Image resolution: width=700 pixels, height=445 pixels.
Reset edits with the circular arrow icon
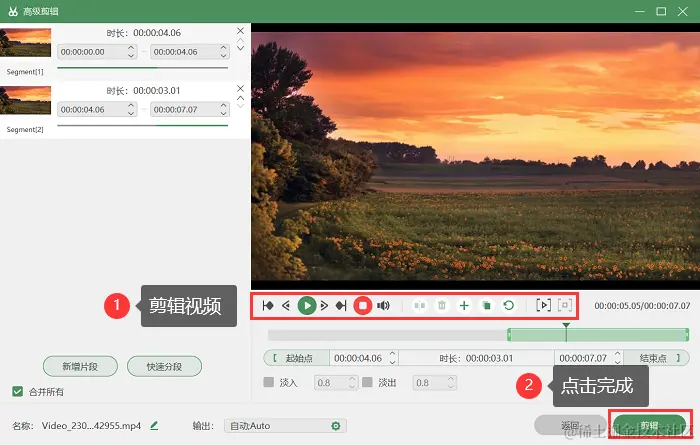tap(508, 306)
